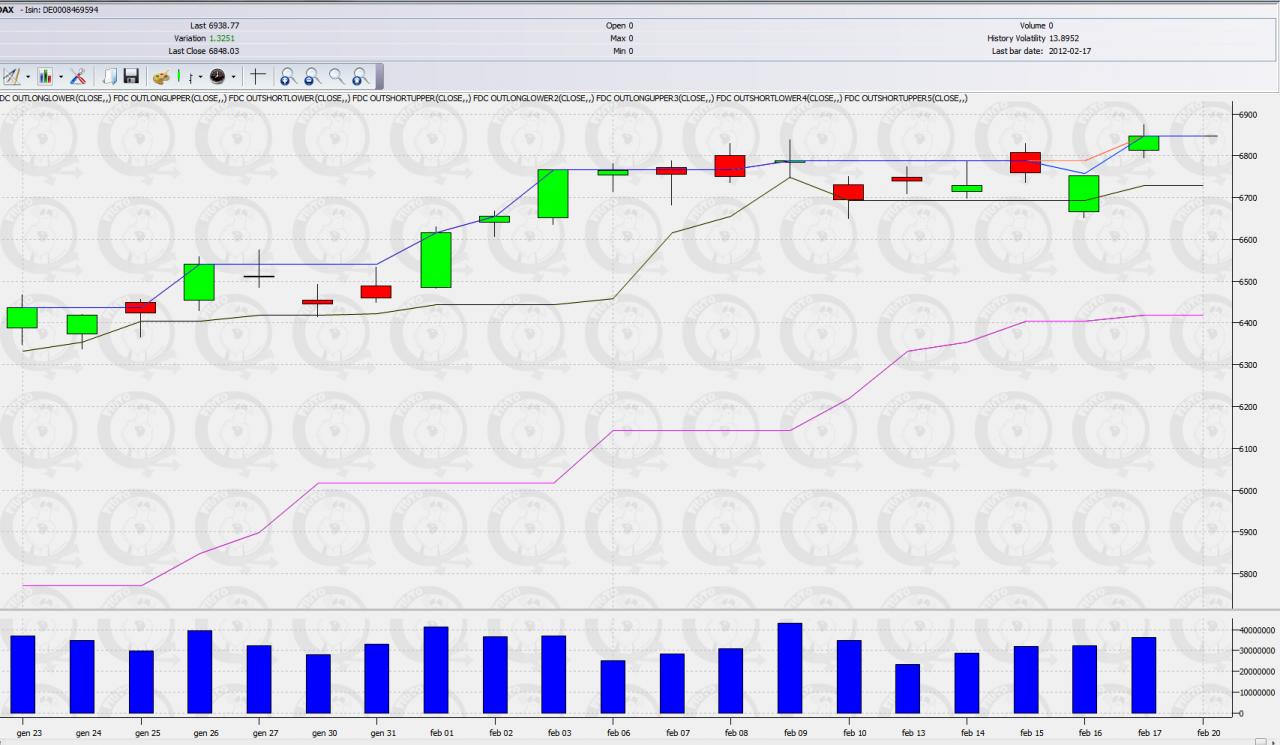Save the chart with floppy disk icon

click(x=131, y=76)
